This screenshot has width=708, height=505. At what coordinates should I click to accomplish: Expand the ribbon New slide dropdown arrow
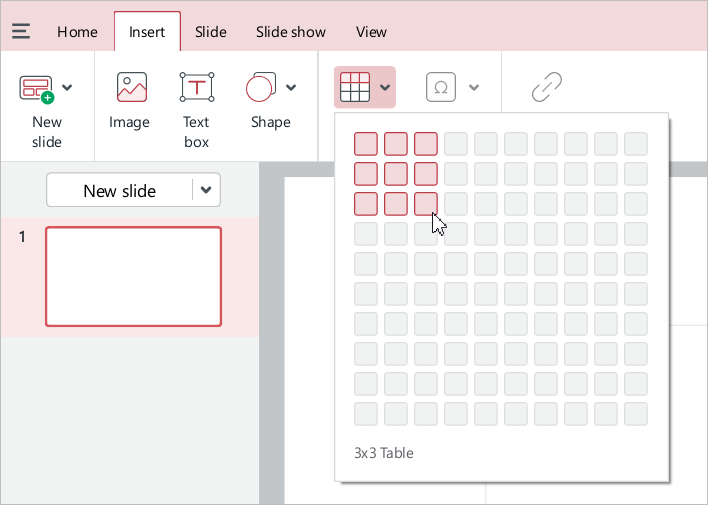[x=67, y=88]
